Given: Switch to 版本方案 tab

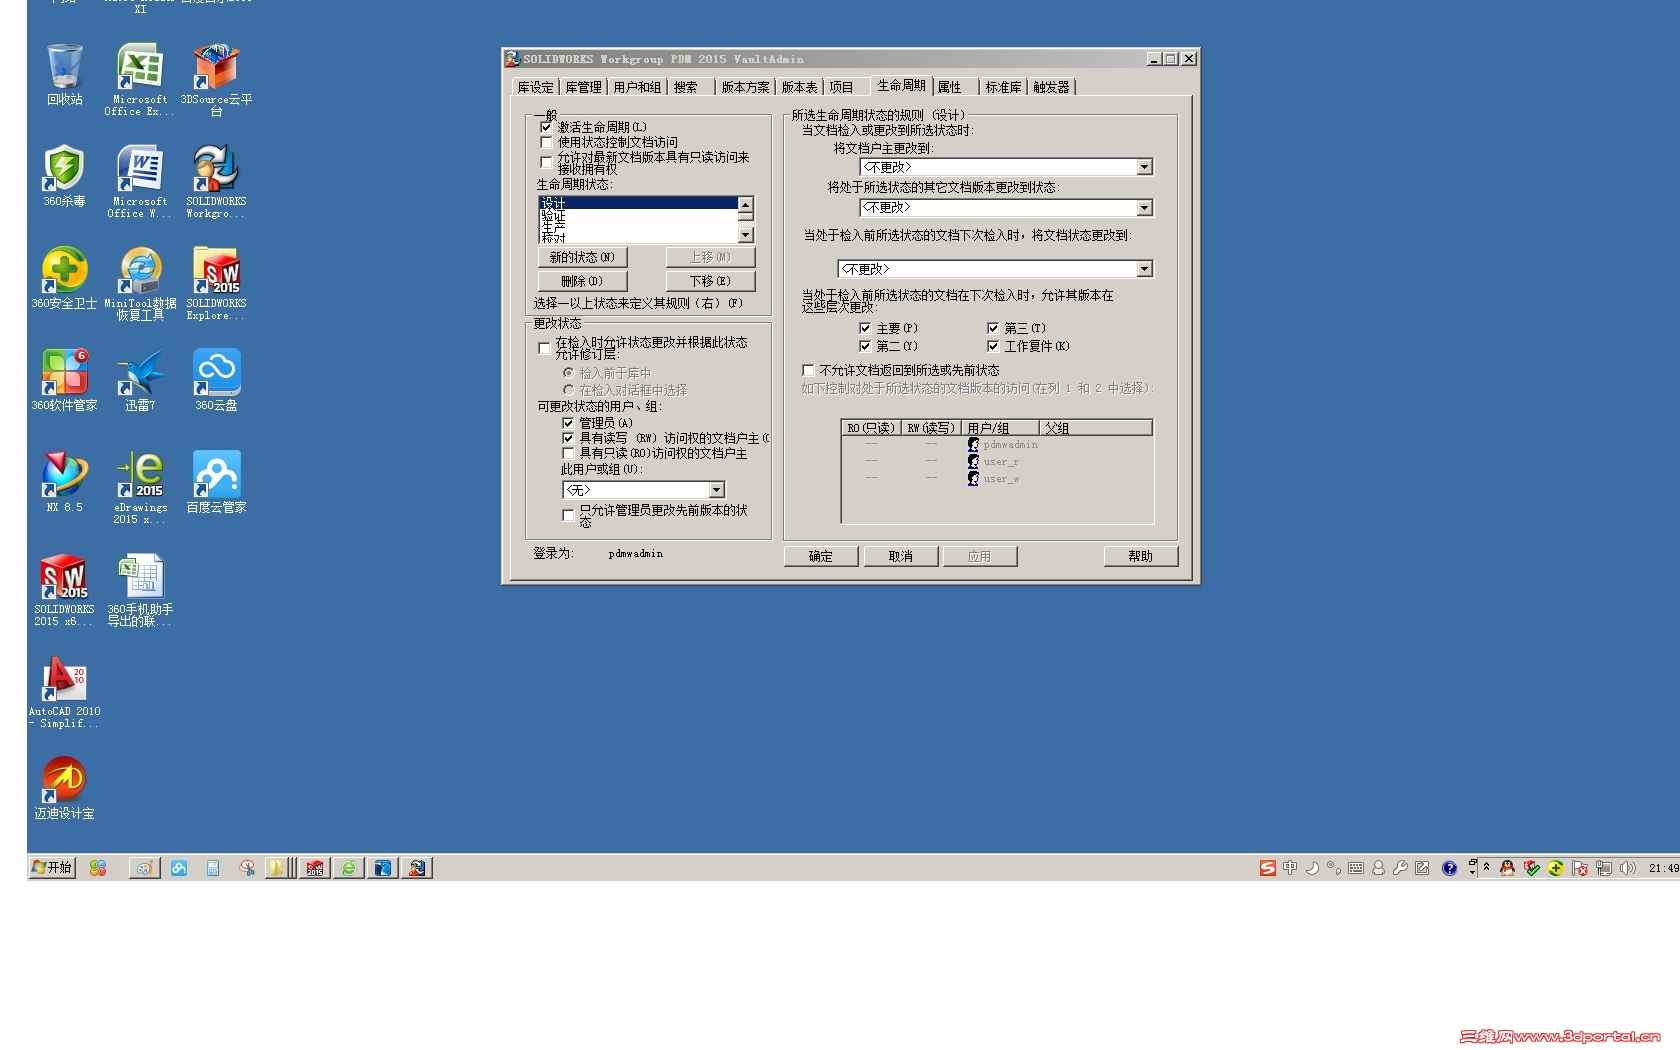Looking at the screenshot, I should (745, 87).
